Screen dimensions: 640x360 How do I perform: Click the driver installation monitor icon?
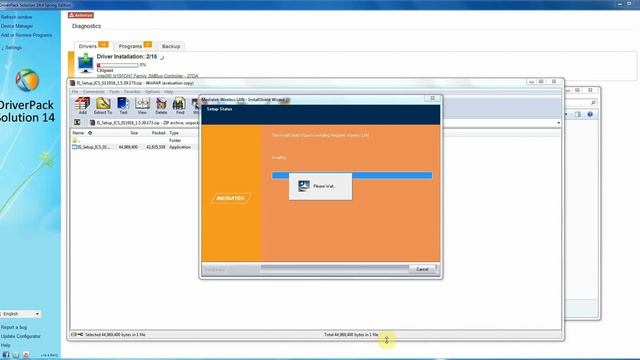coord(85,64)
